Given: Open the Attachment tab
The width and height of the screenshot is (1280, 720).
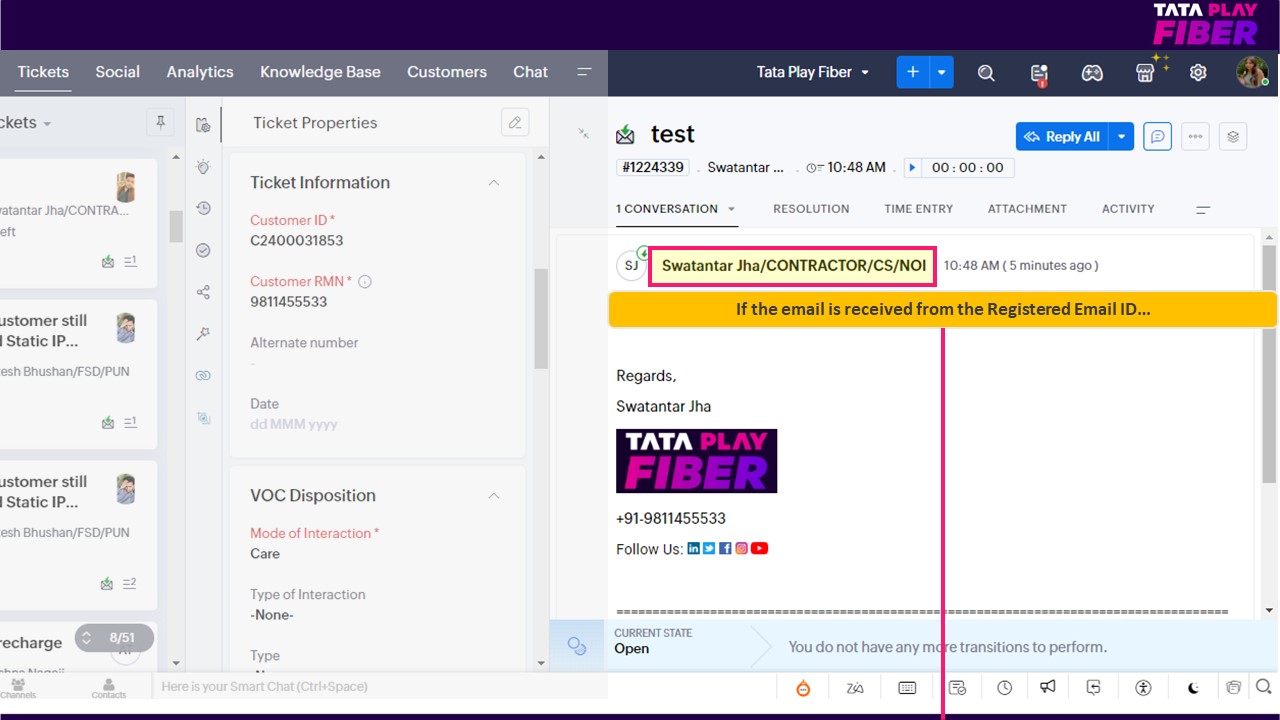Looking at the screenshot, I should click(x=1027, y=209).
